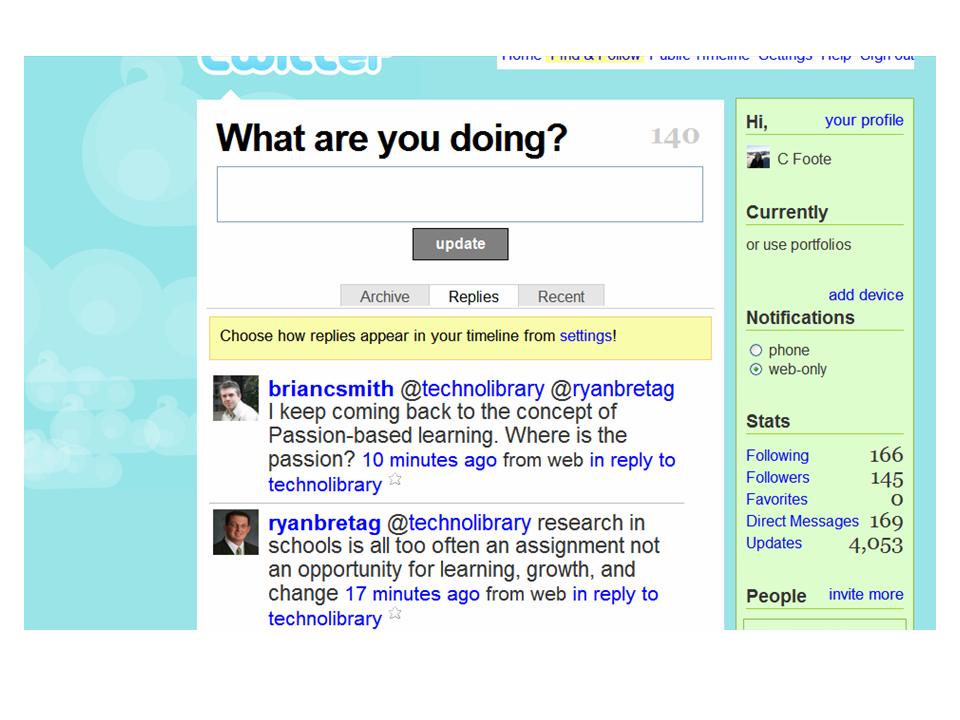Open briancsmith's avatar picture

236,398
